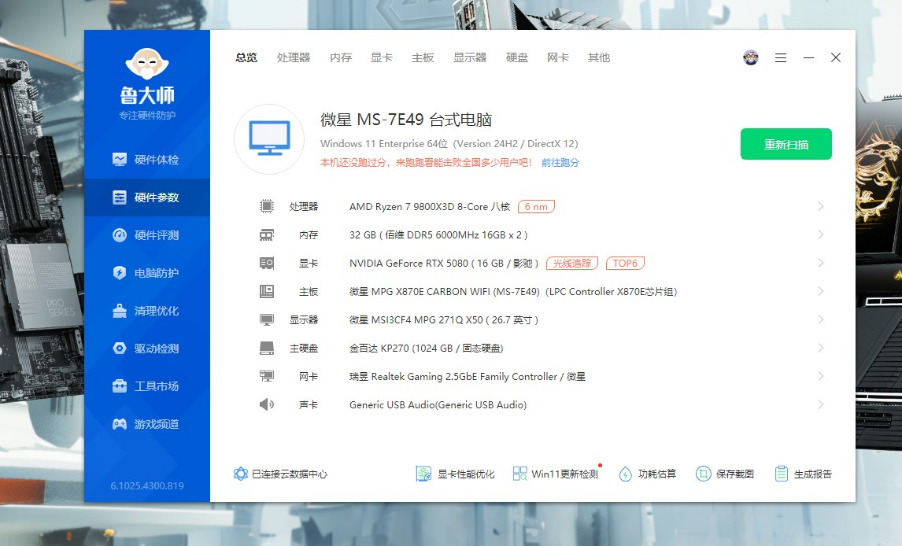Screen dimensions: 902x546
Task: Click the memory module icon
Action: (x=266, y=235)
